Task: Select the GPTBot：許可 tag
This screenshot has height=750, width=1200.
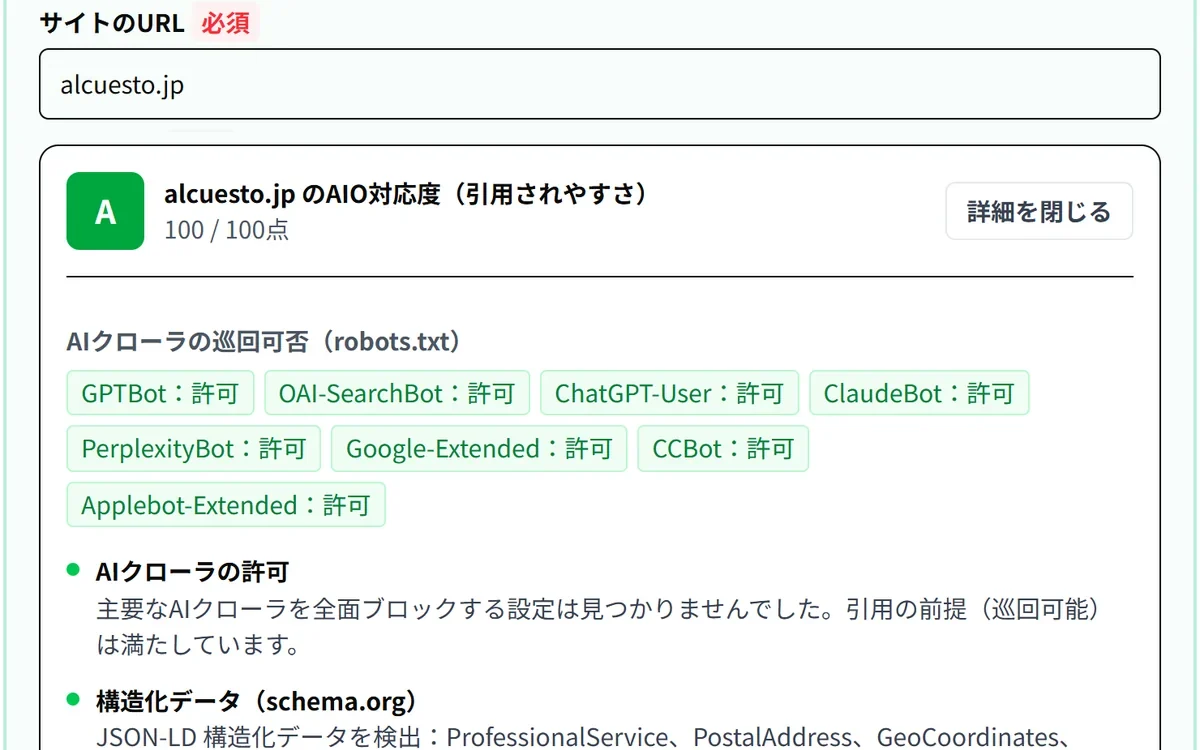Action: (x=160, y=393)
